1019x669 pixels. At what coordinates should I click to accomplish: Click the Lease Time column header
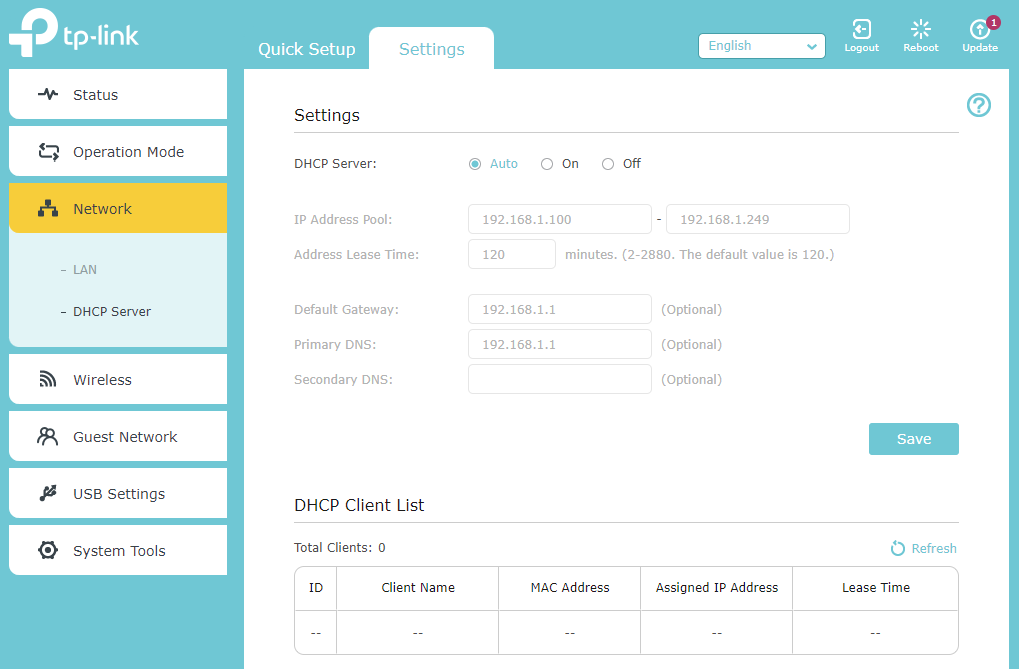click(x=876, y=588)
